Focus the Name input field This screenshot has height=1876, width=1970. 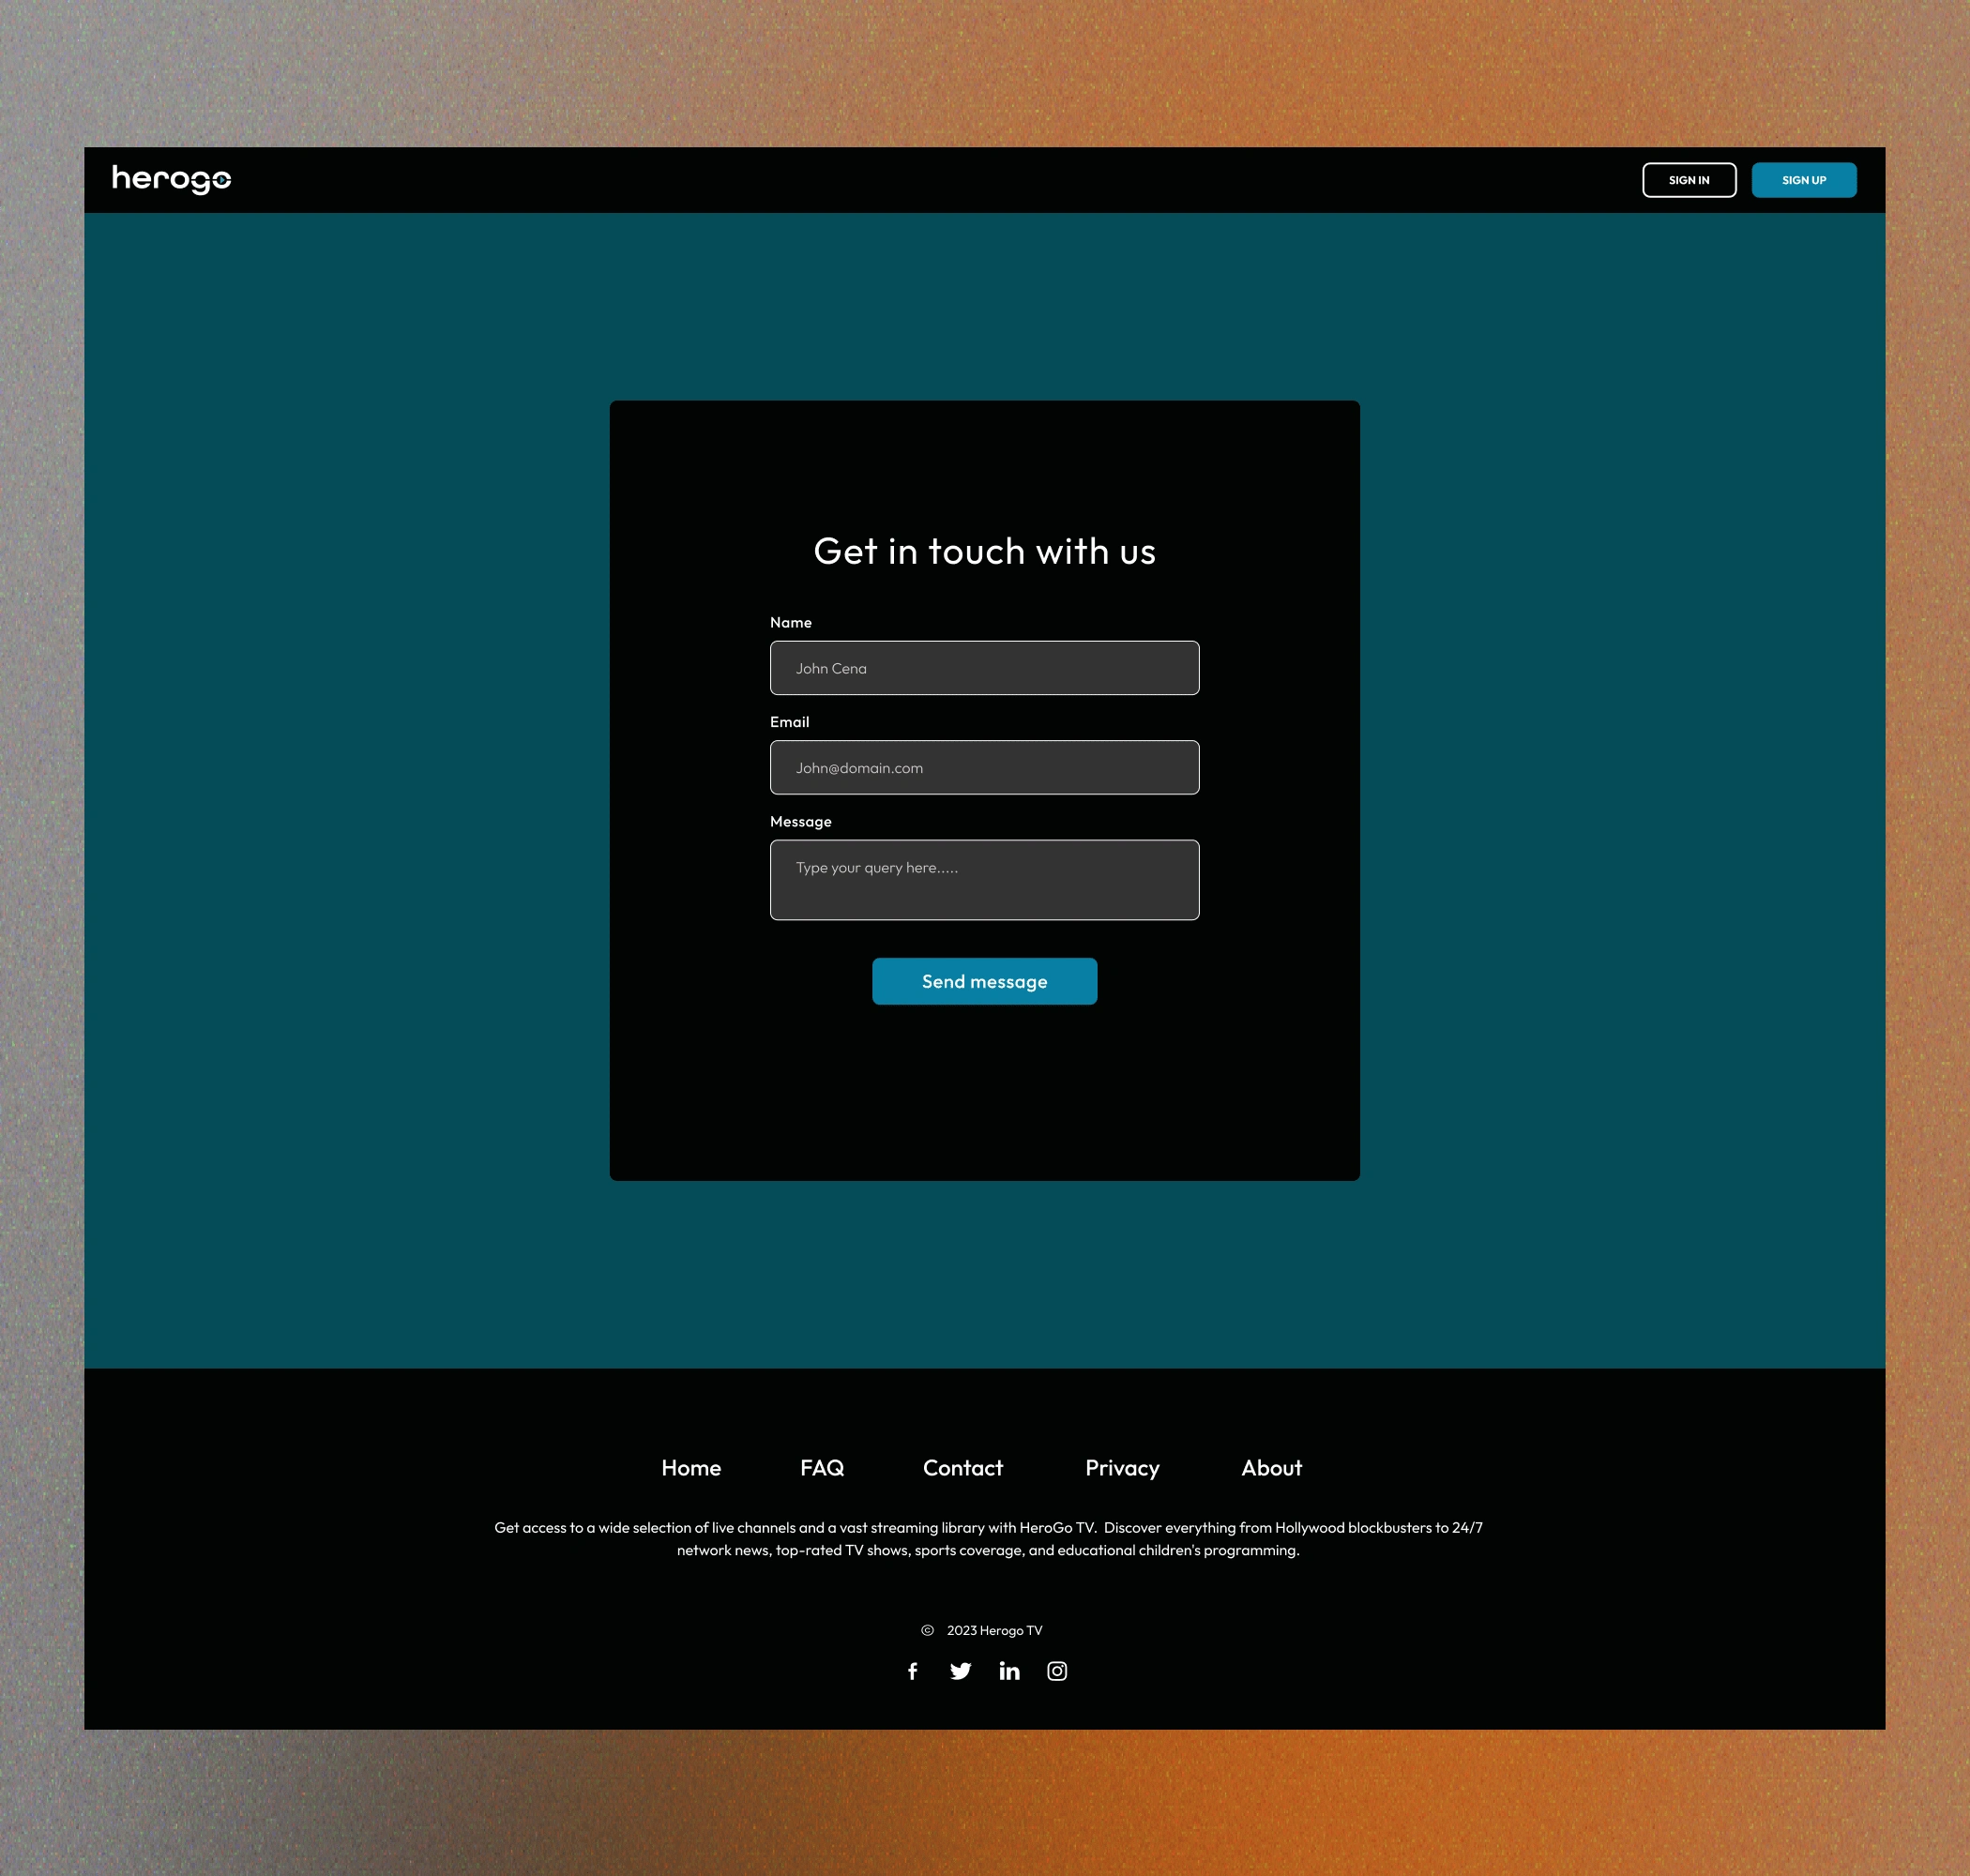pyautogui.click(x=984, y=668)
